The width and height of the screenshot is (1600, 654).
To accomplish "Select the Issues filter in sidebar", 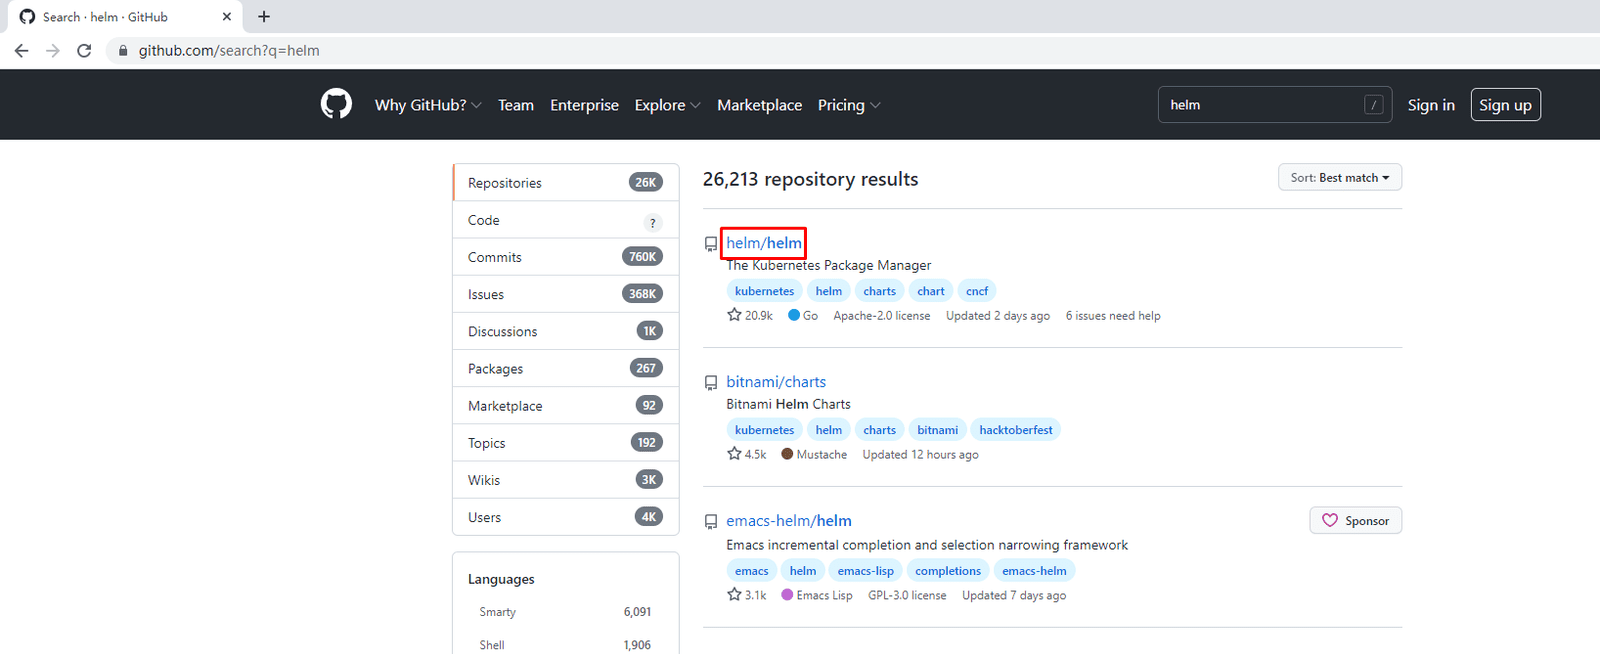I will (x=566, y=294).
